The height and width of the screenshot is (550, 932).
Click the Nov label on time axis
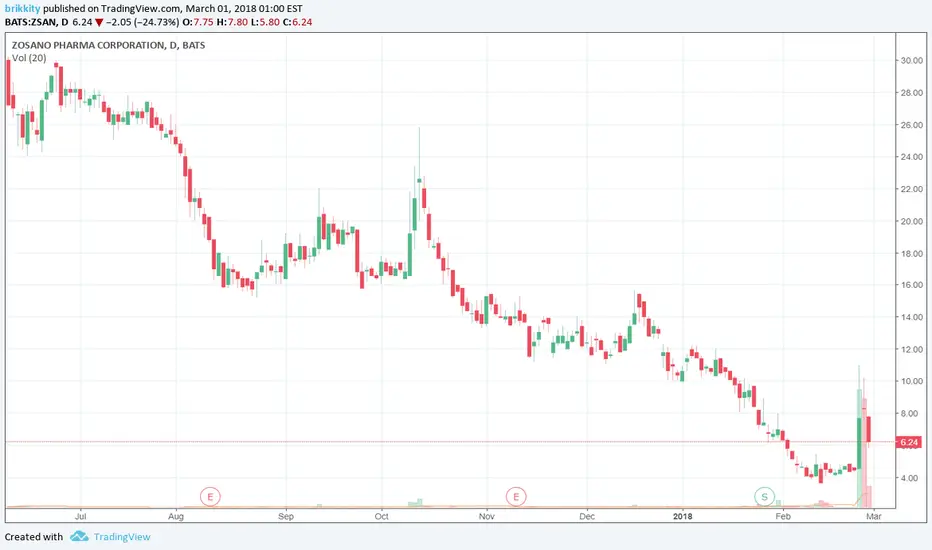(x=487, y=516)
